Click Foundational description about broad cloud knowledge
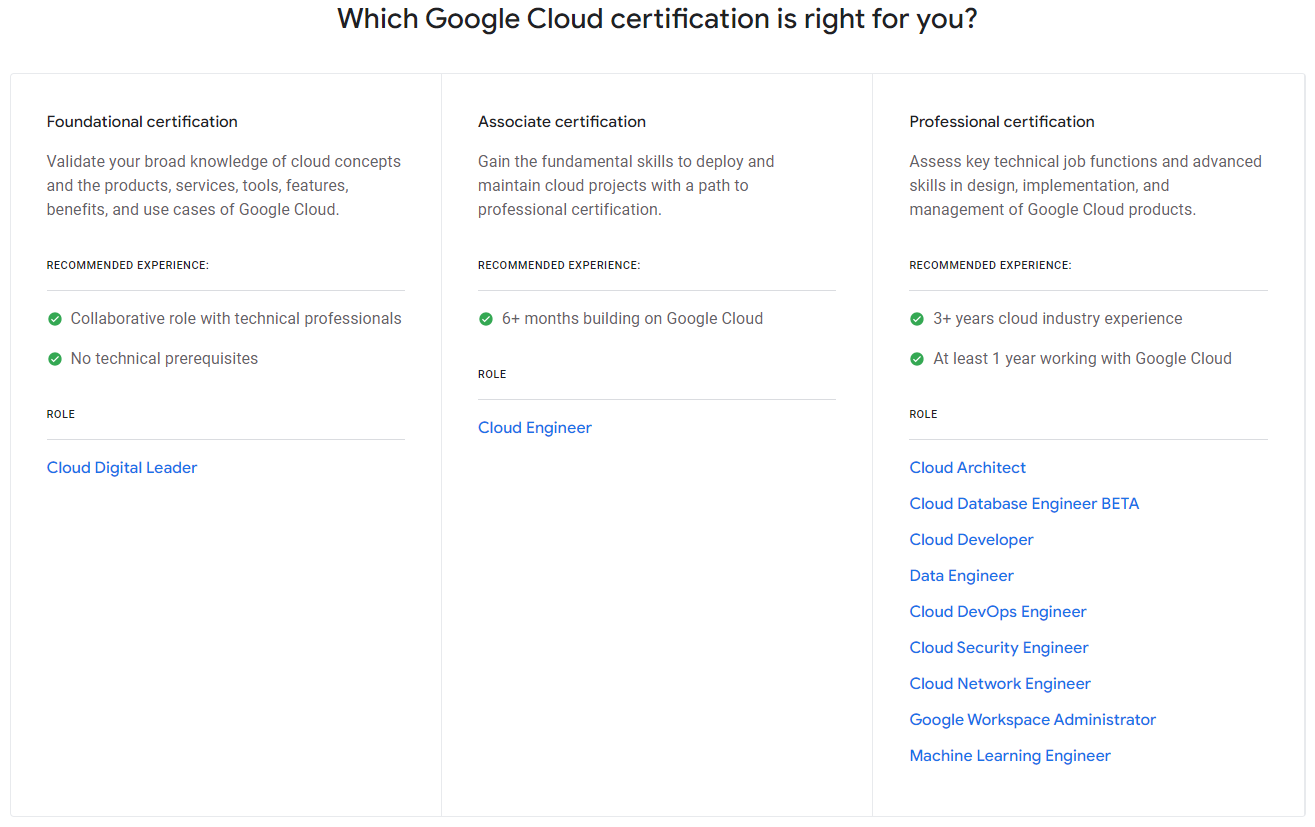 point(224,185)
